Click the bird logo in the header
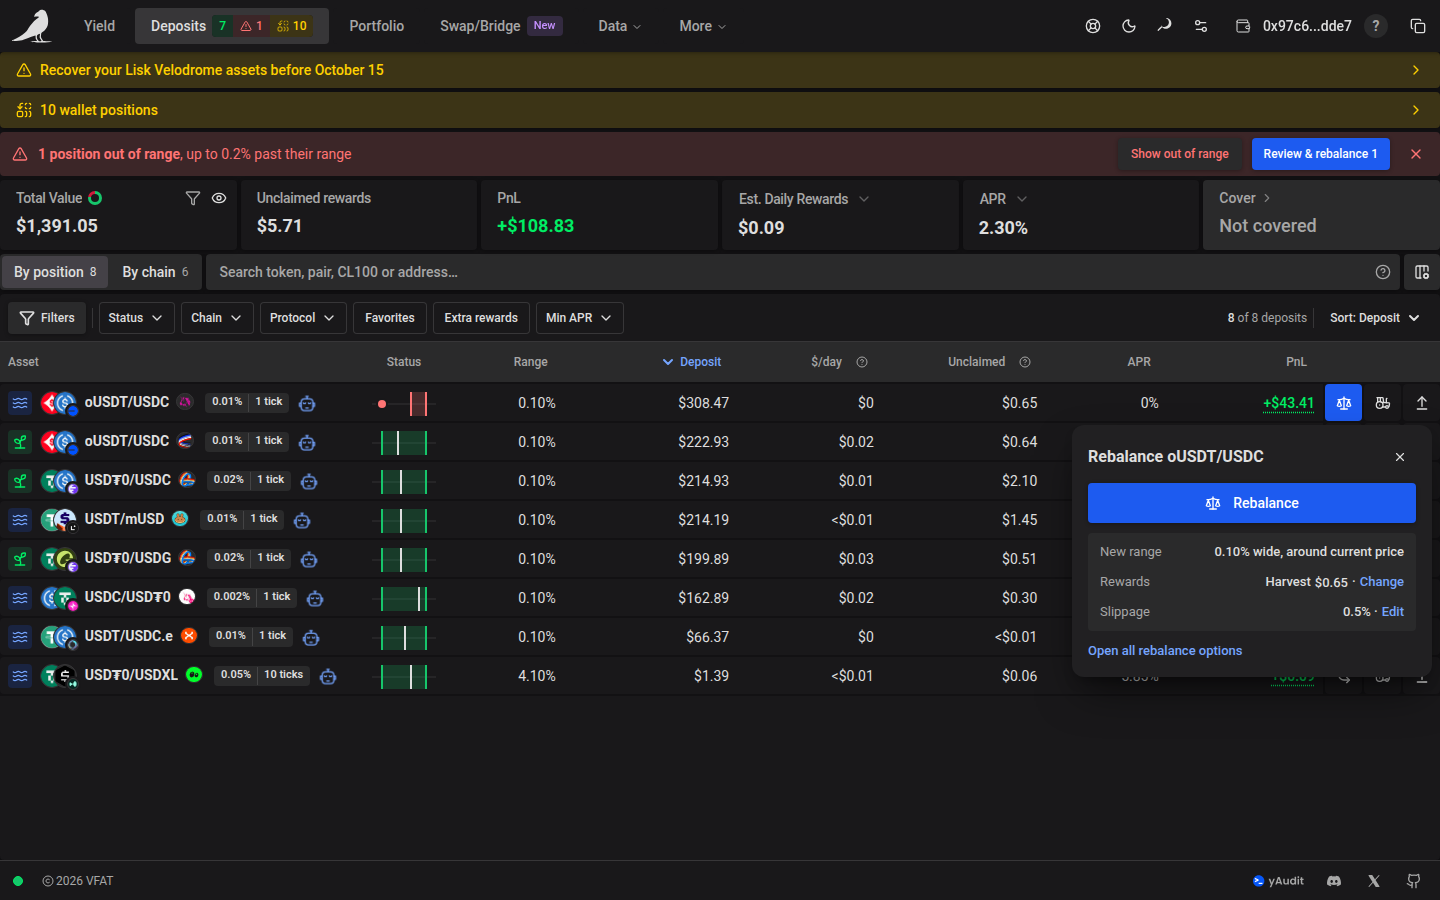 [x=32, y=26]
